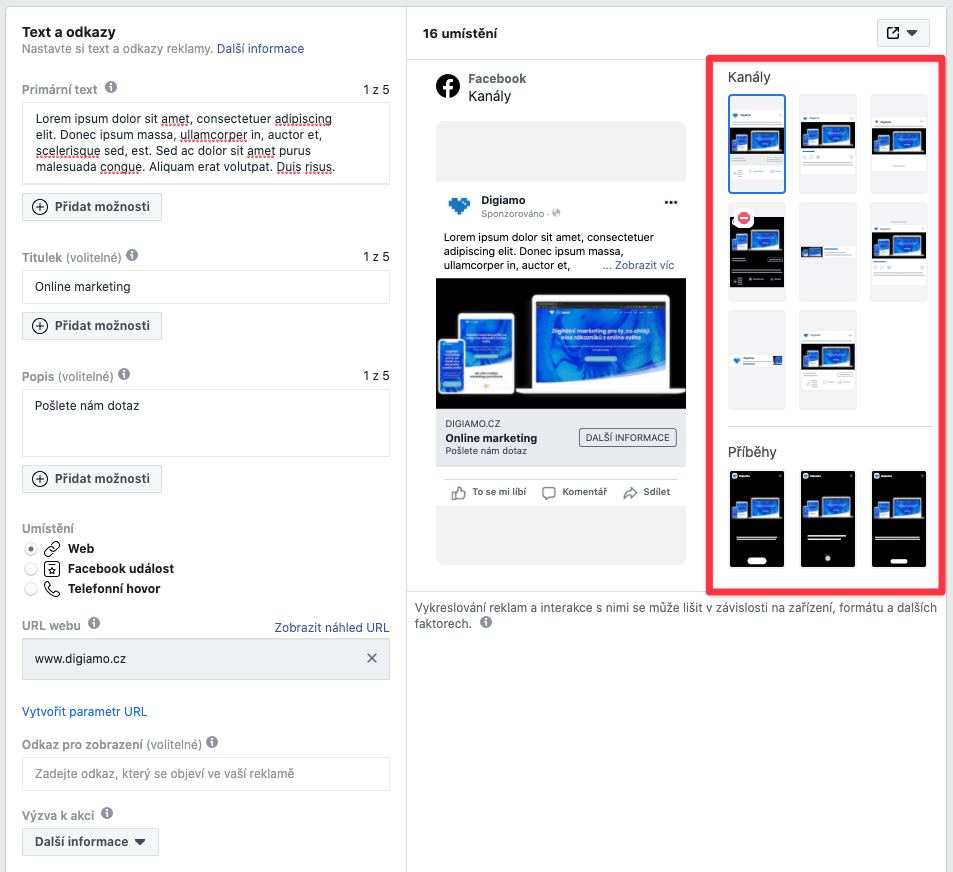The width and height of the screenshot is (953, 872).
Task: Open the Další informace call-to-action dropdown
Action: (x=90, y=842)
